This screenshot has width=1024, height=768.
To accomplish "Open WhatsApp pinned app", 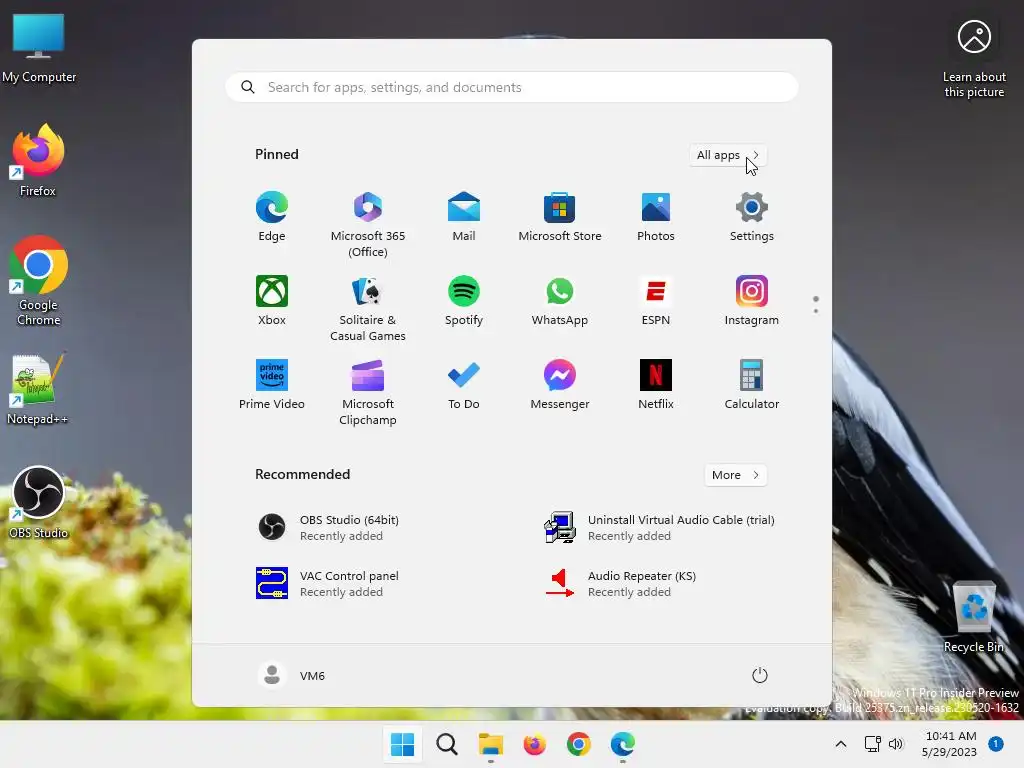I will (x=560, y=301).
